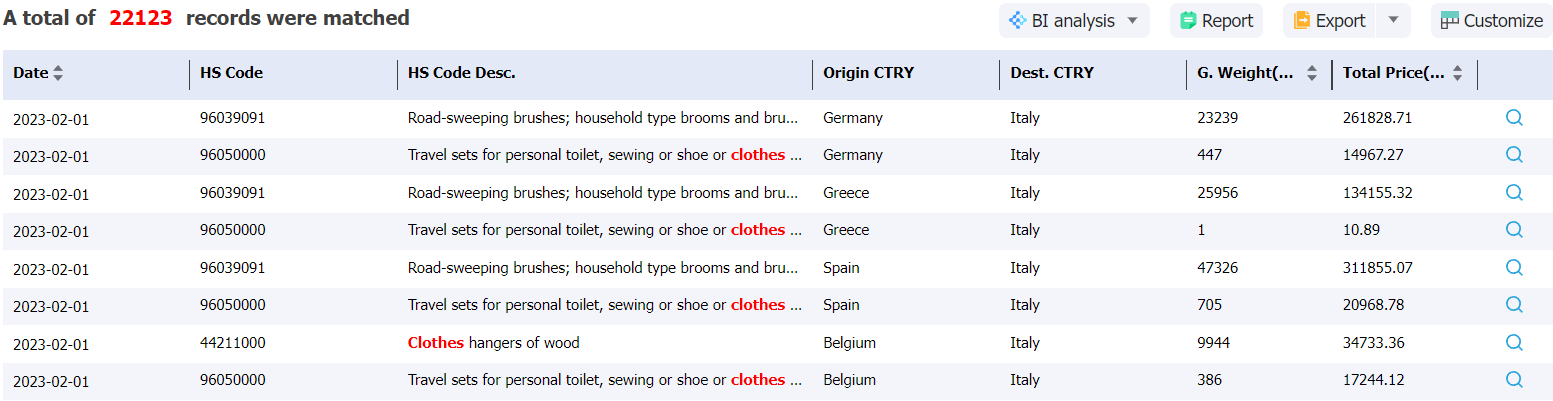Select the HS Code Desc. column header

pyautogui.click(x=461, y=73)
